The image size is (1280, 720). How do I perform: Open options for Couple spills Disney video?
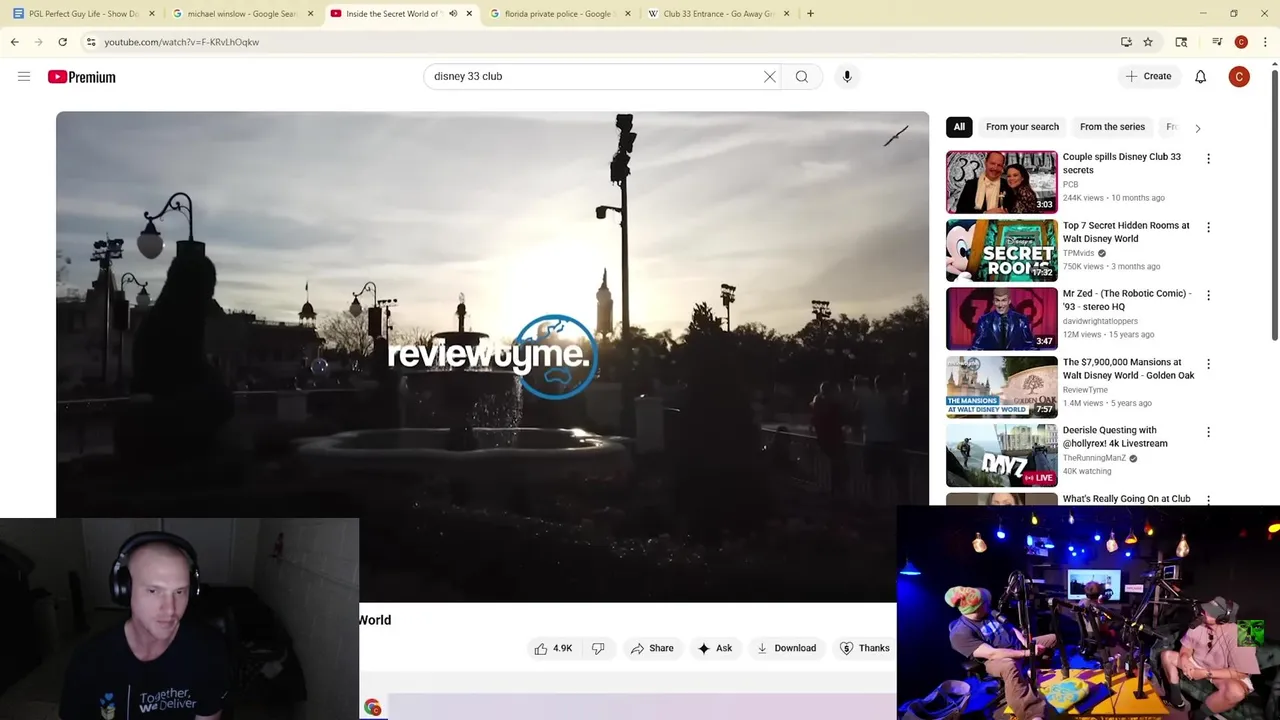(x=1208, y=159)
